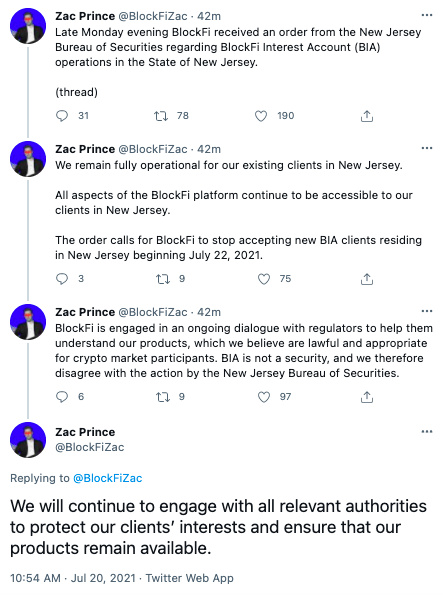Share the regulators dialogue tweet
The image size is (443, 595).
click(x=367, y=397)
